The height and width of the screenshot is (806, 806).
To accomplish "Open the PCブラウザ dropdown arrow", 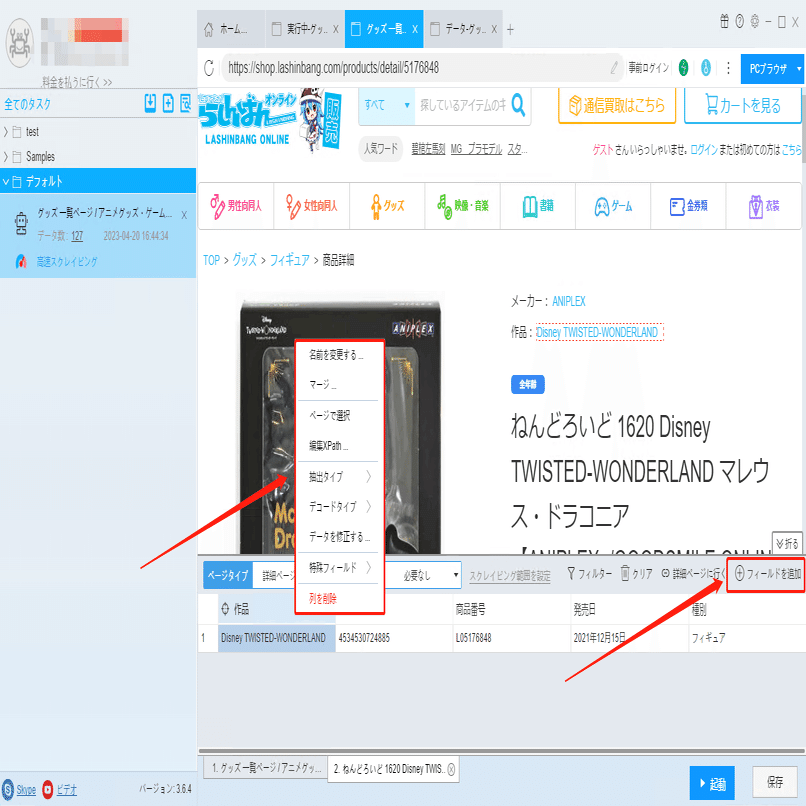I will [798, 68].
